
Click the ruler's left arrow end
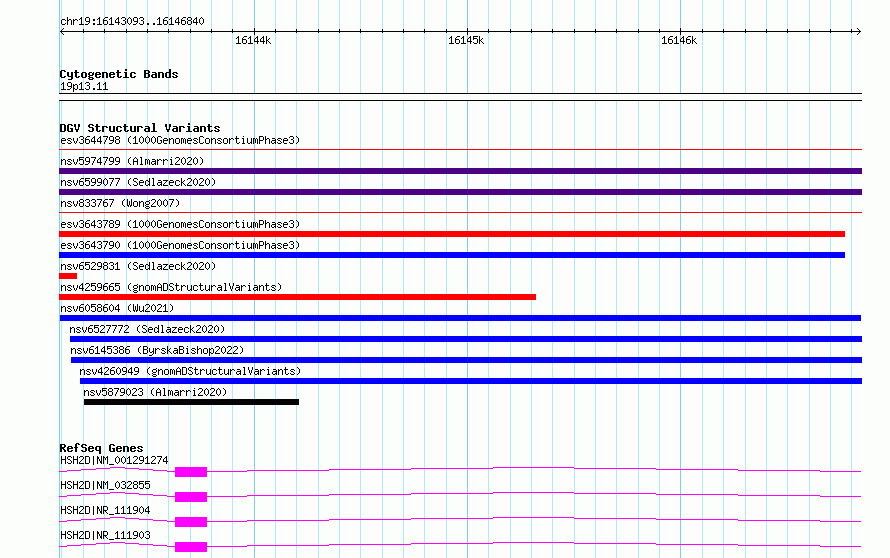click(62, 32)
